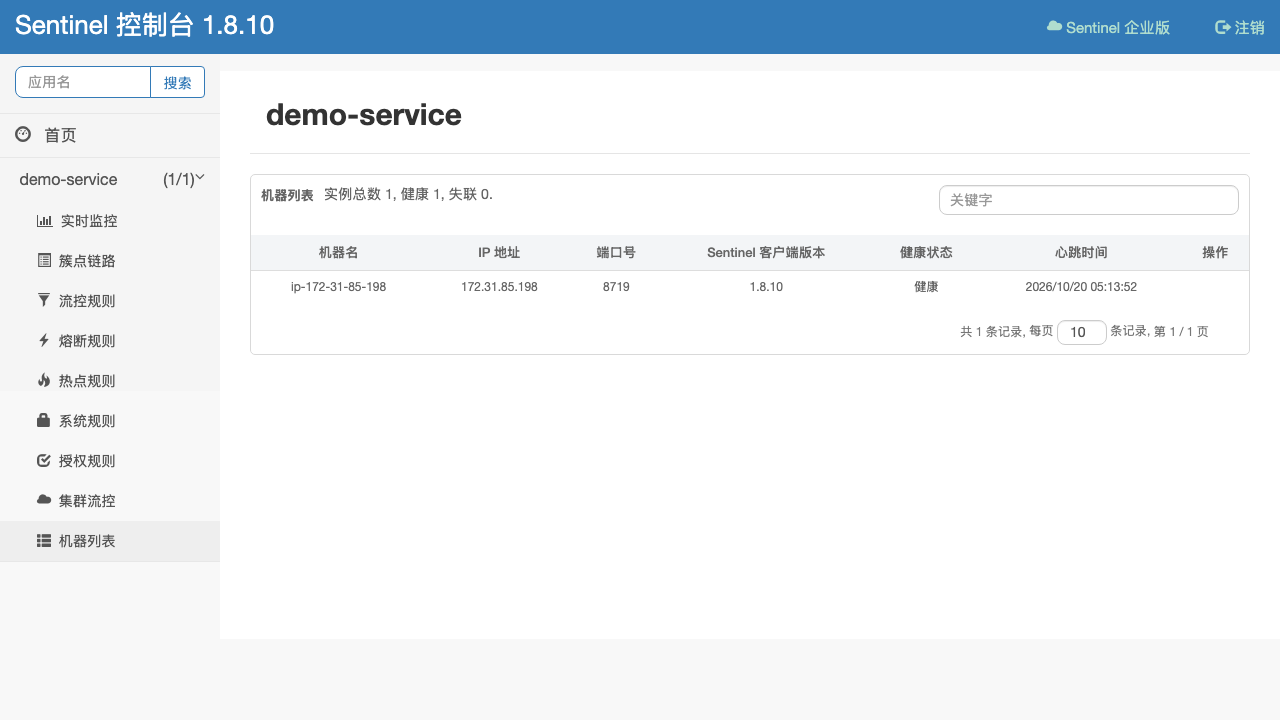Click client version cell 1.8.10
The height and width of the screenshot is (720, 1280).
766,287
